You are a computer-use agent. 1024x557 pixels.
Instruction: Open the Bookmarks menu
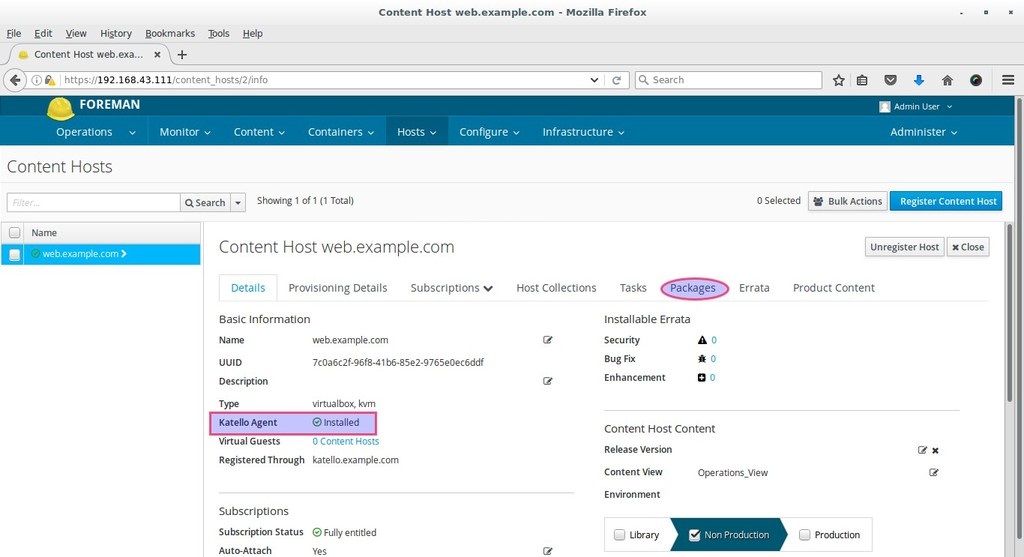170,33
